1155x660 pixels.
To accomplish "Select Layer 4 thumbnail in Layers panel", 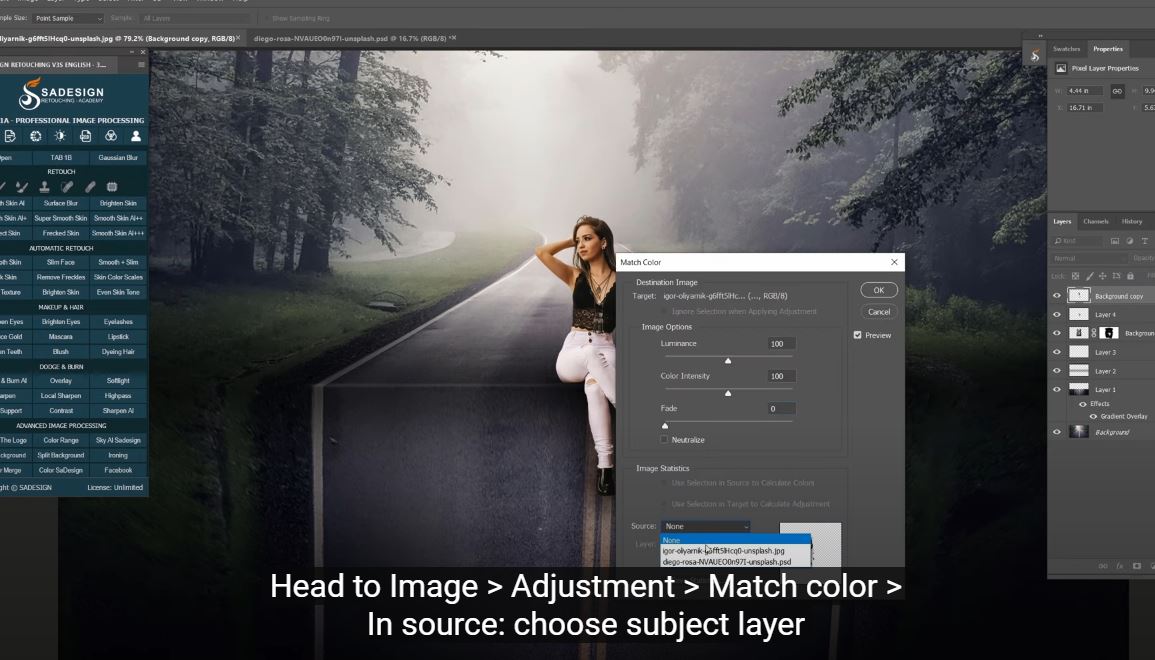I will click(x=1078, y=315).
